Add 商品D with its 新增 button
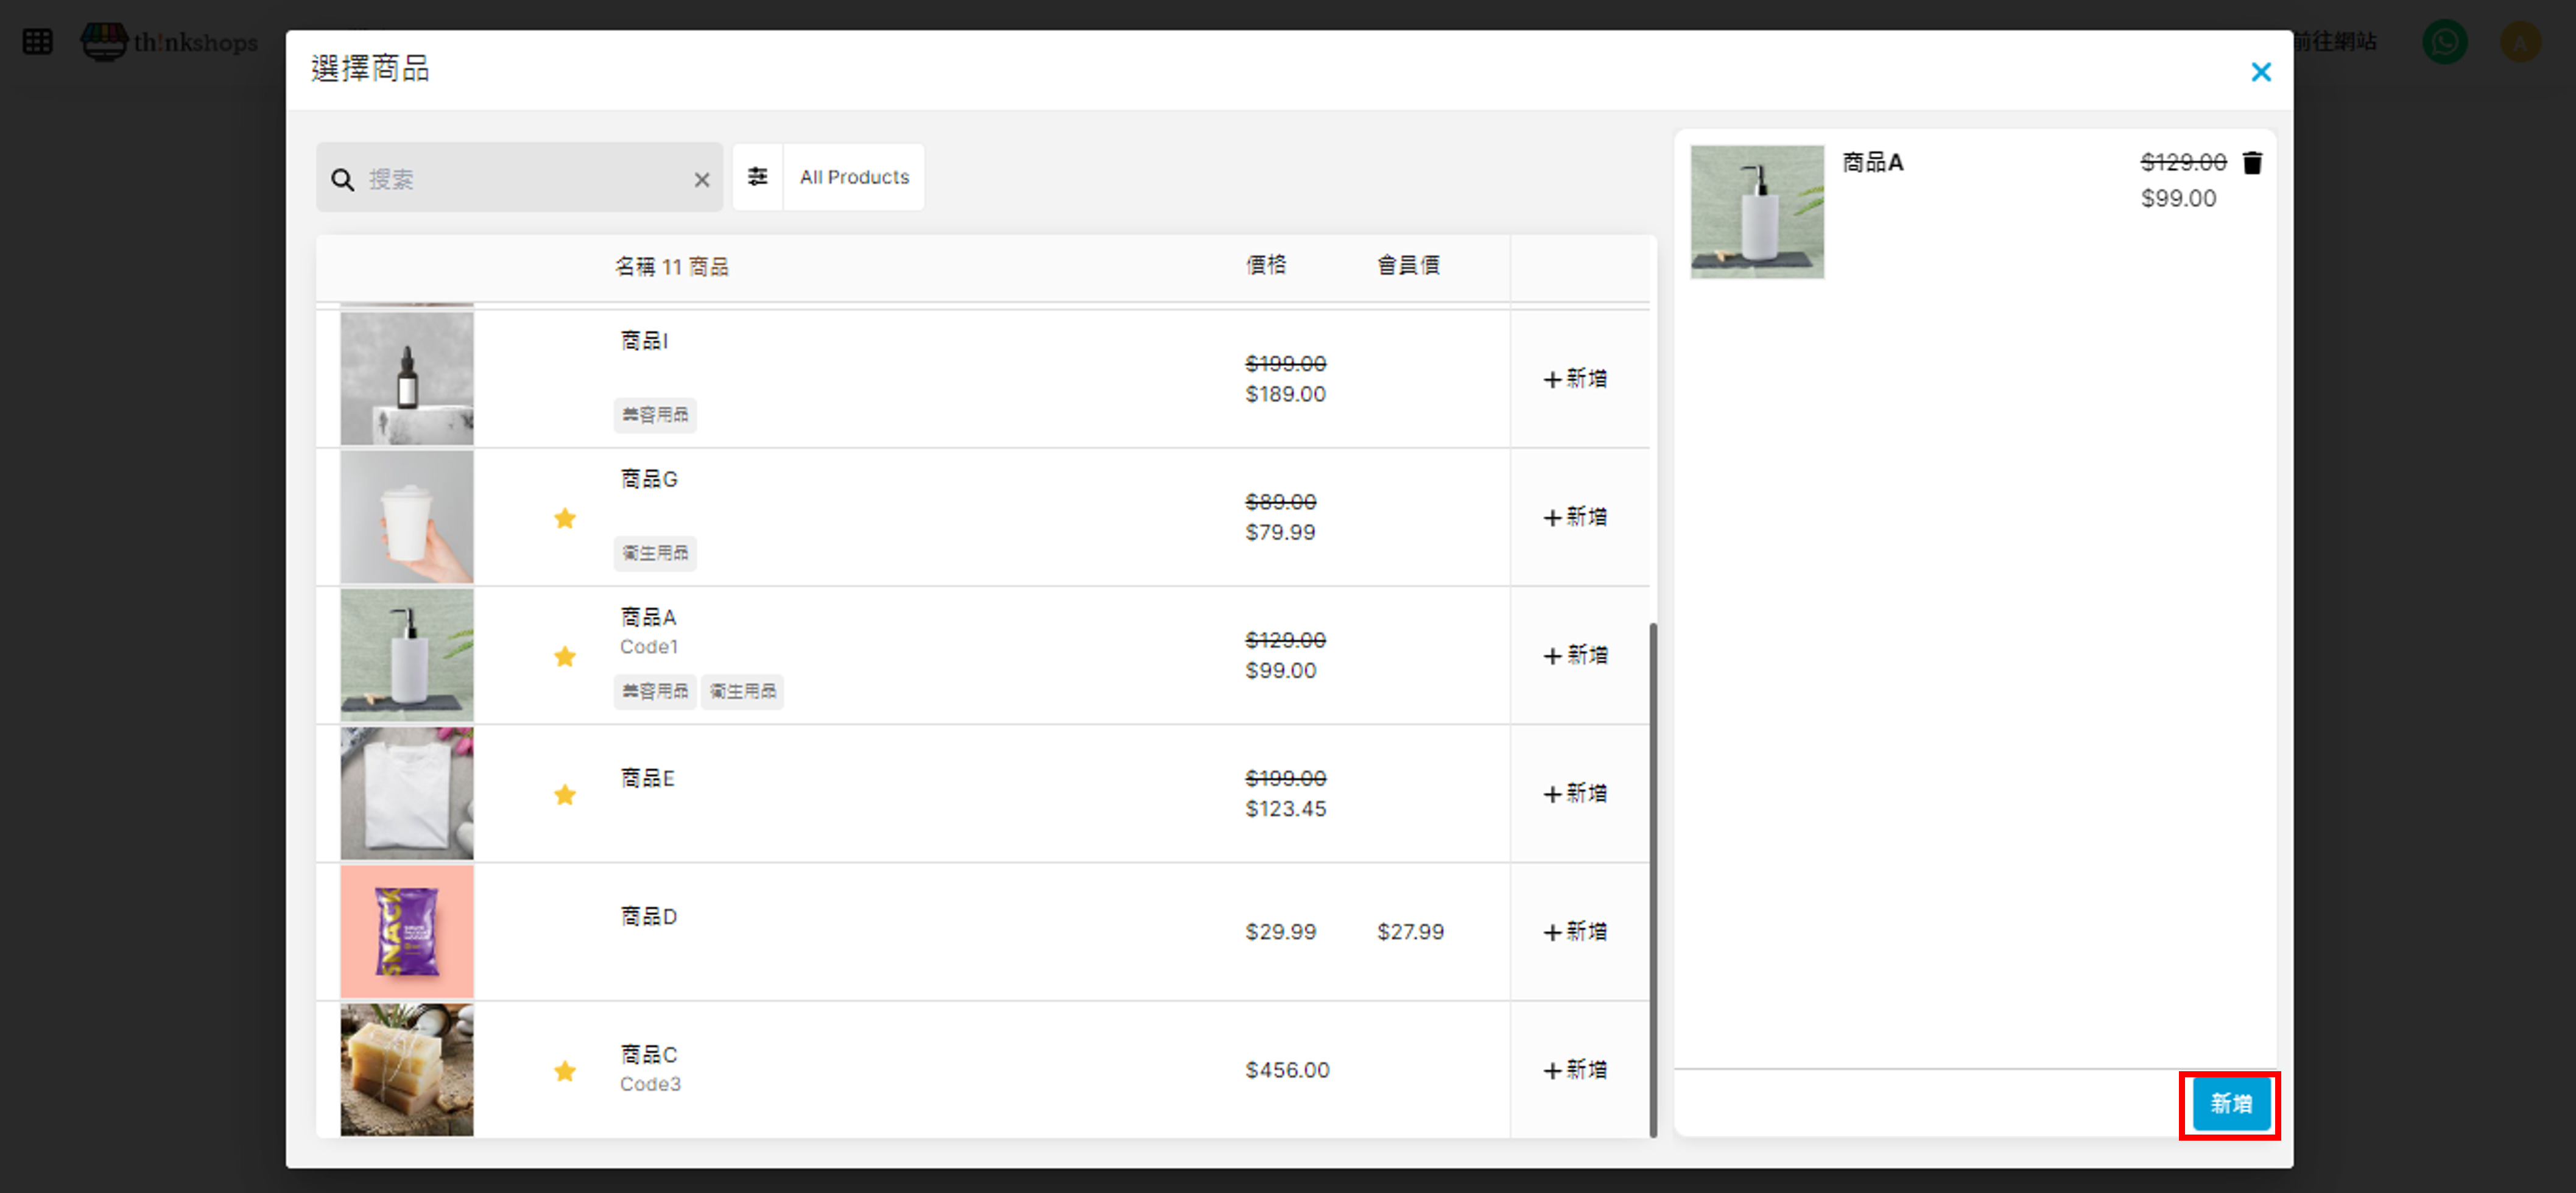 click(1575, 932)
